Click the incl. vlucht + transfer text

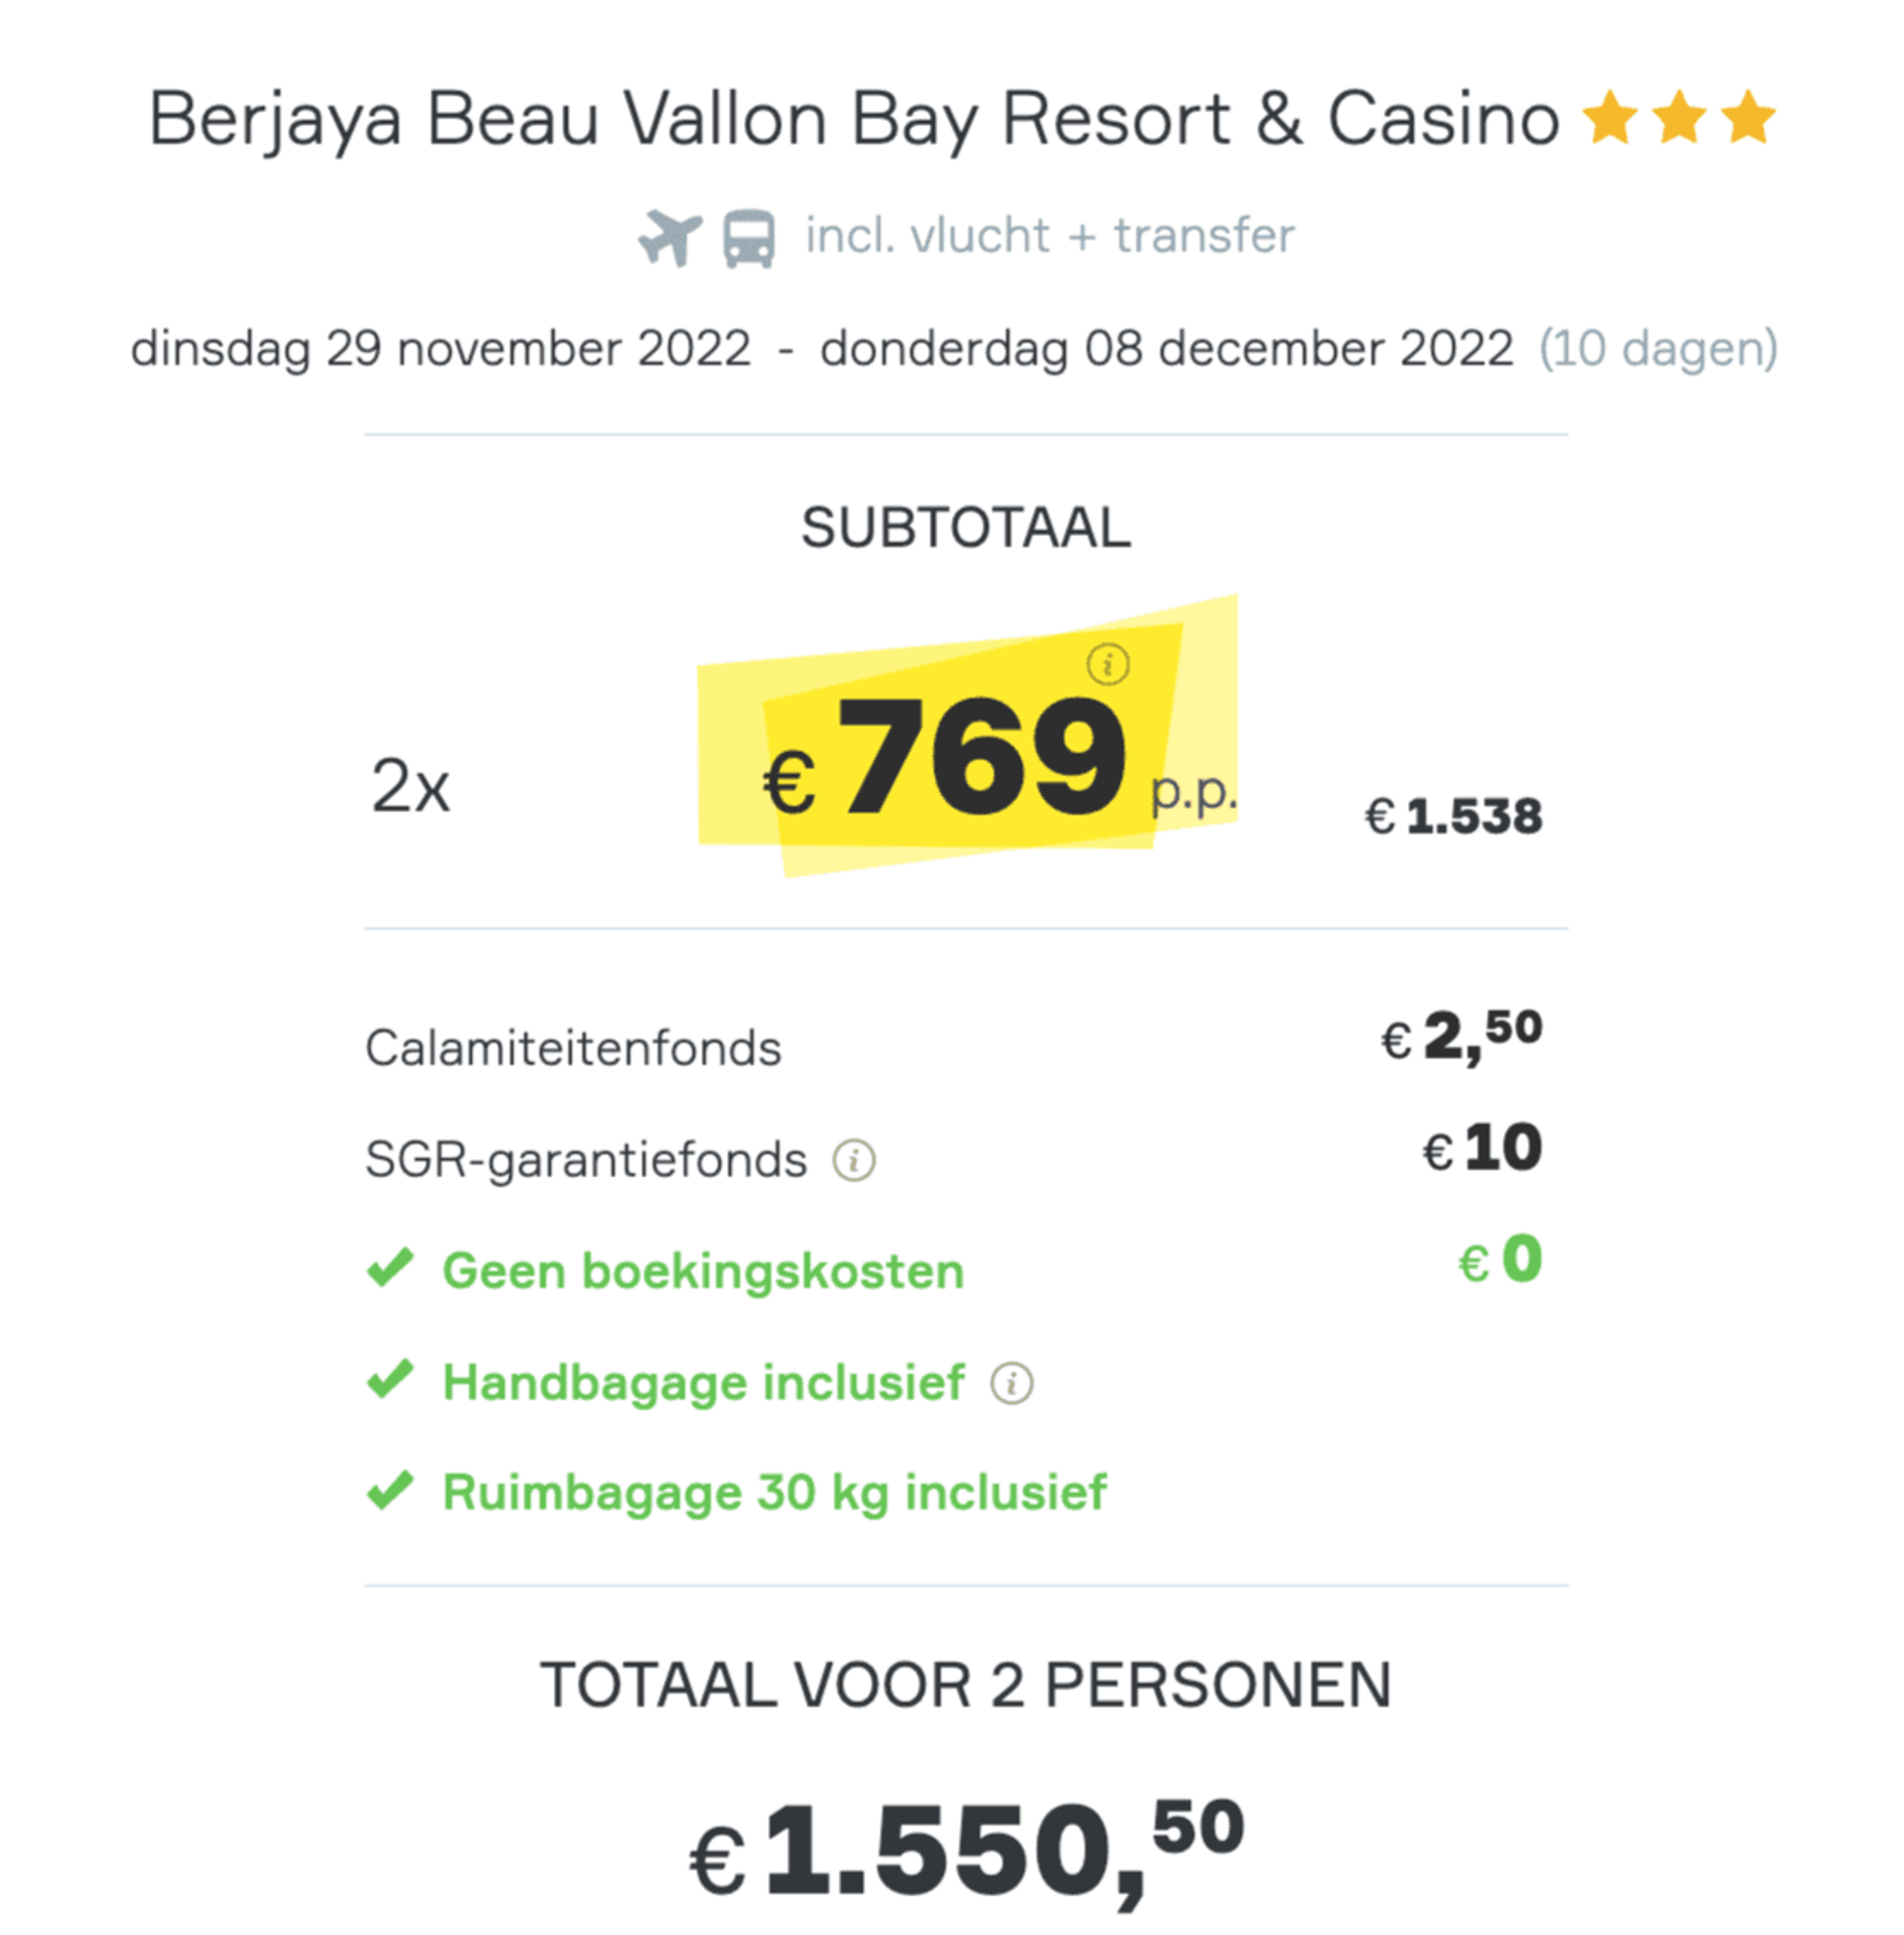click(1049, 236)
